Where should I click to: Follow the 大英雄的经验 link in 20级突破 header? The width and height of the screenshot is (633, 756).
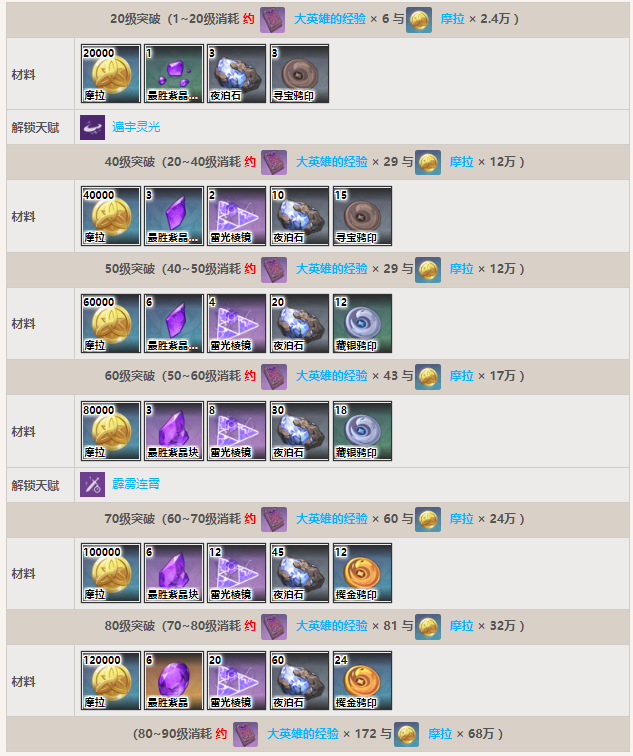click(x=330, y=19)
